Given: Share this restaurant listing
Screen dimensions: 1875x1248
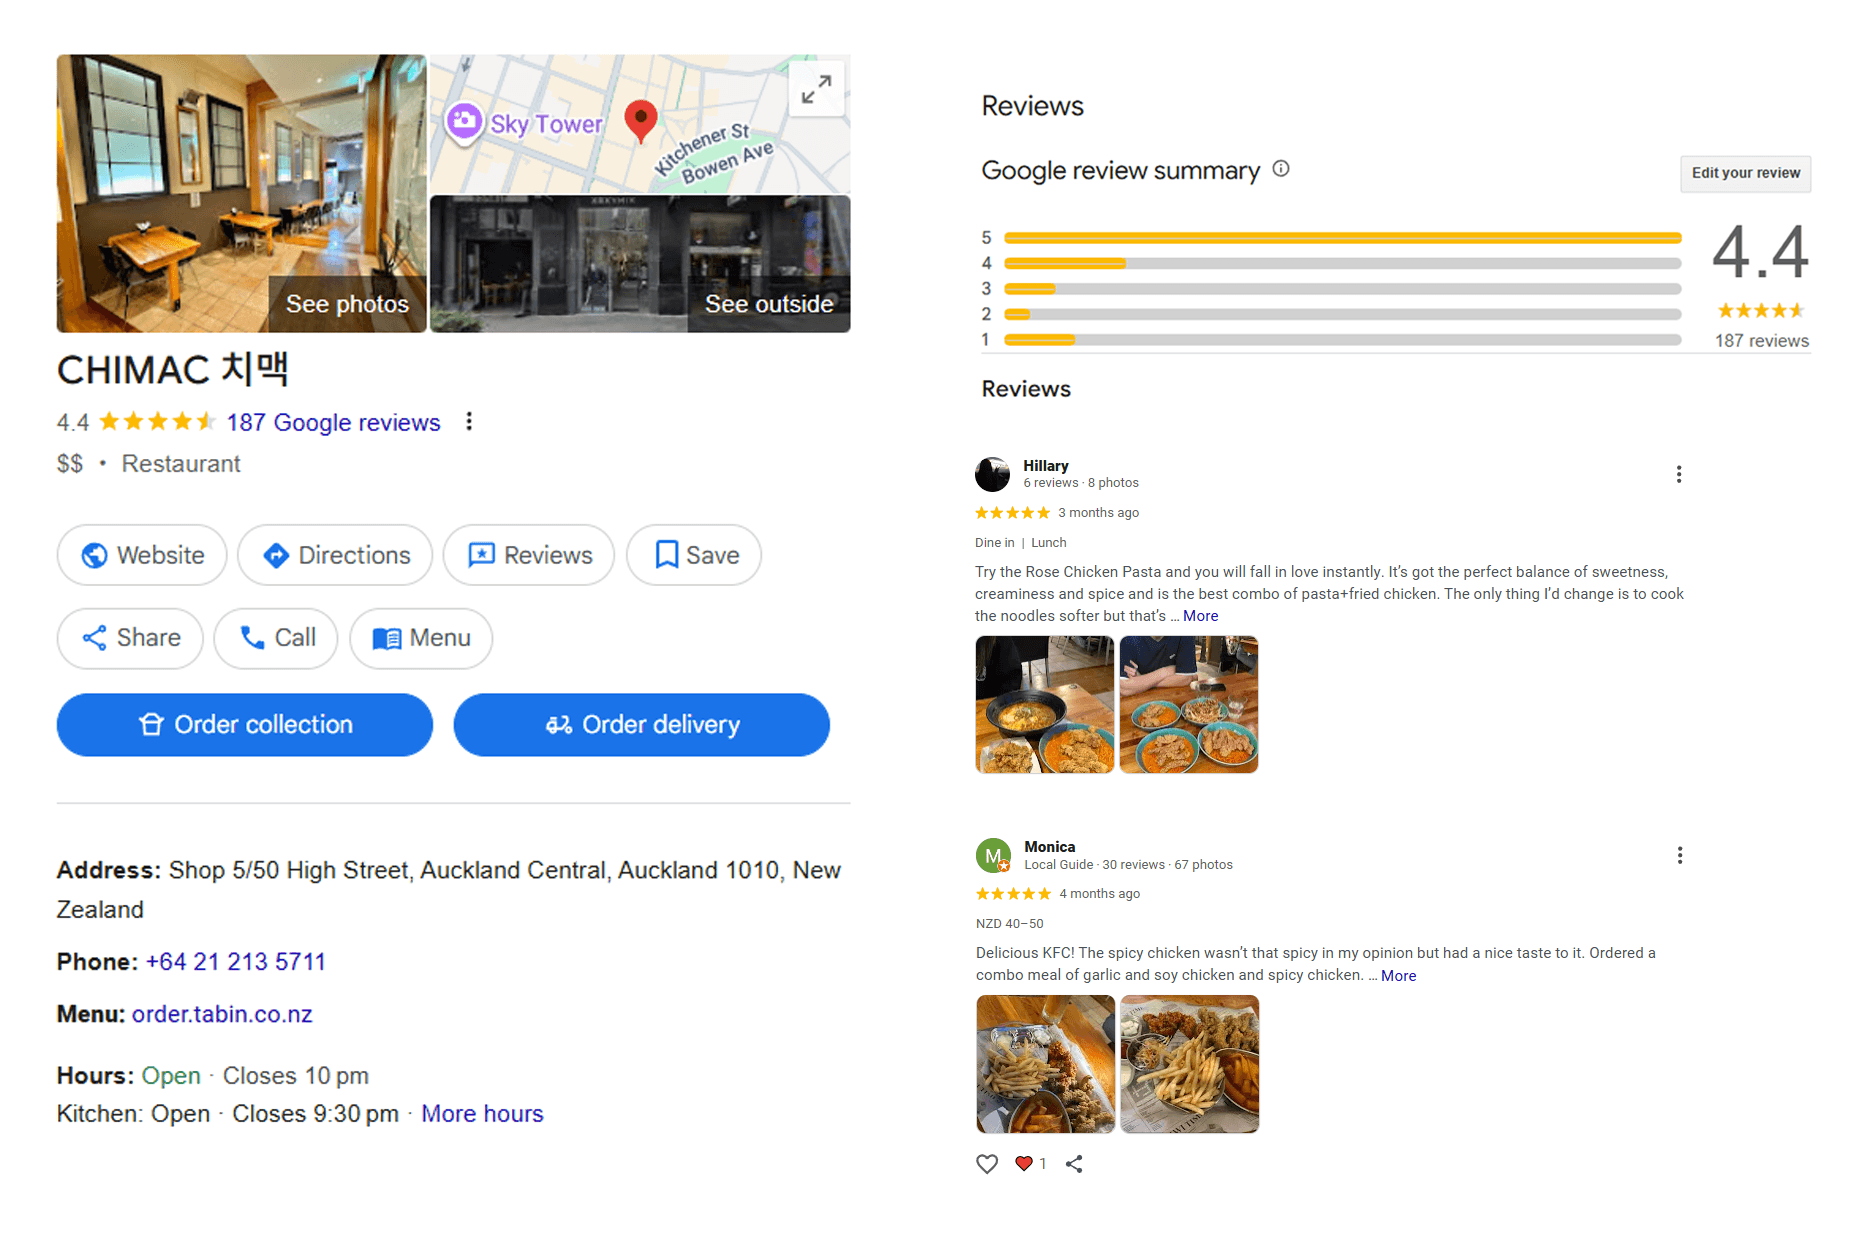Looking at the screenshot, I should point(130,638).
